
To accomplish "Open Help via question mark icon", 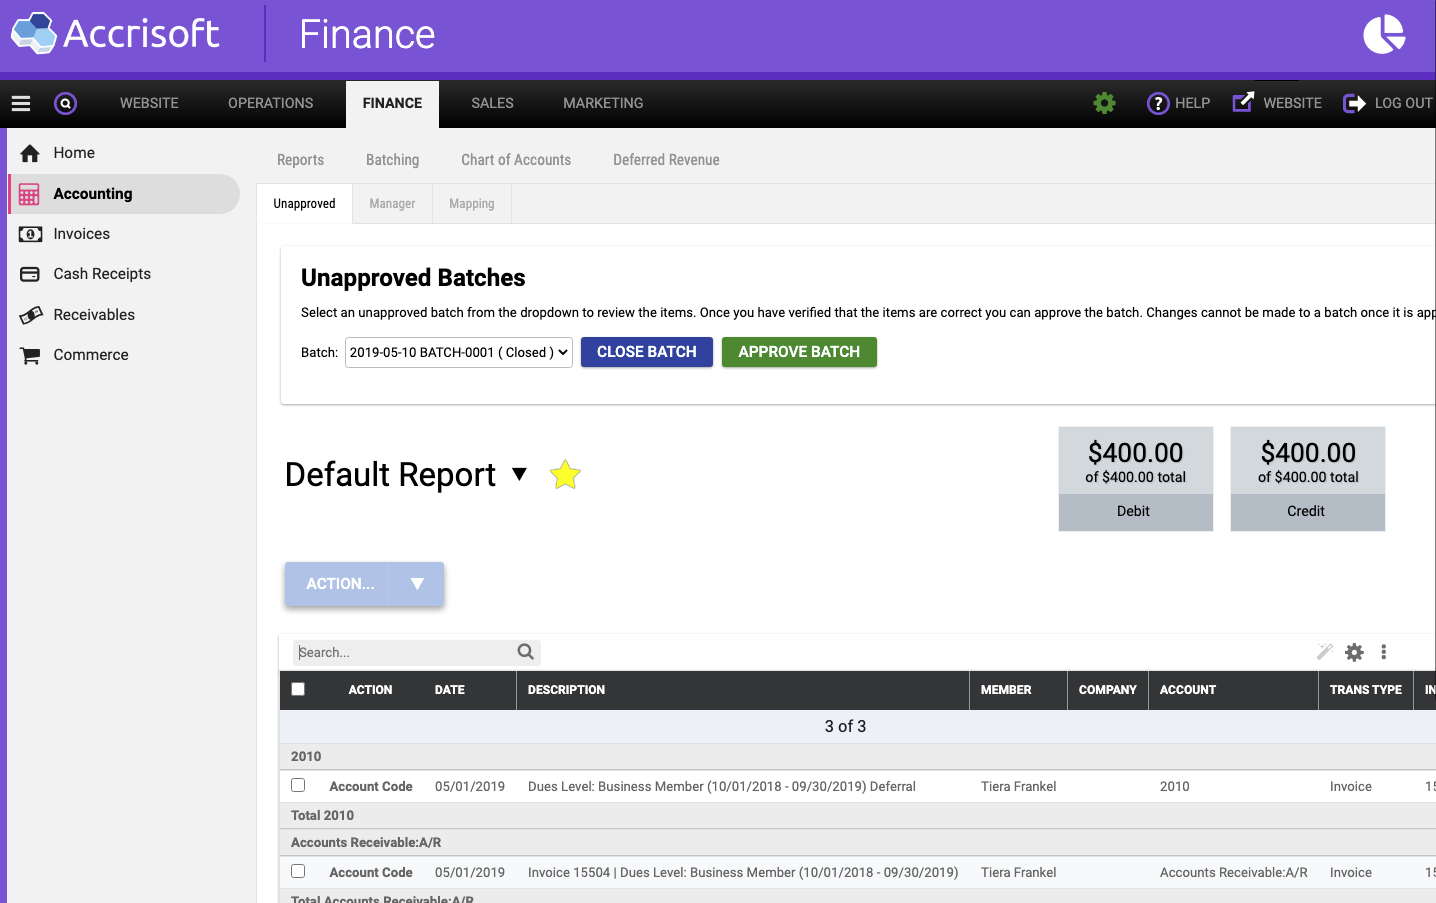I will point(1158,103).
